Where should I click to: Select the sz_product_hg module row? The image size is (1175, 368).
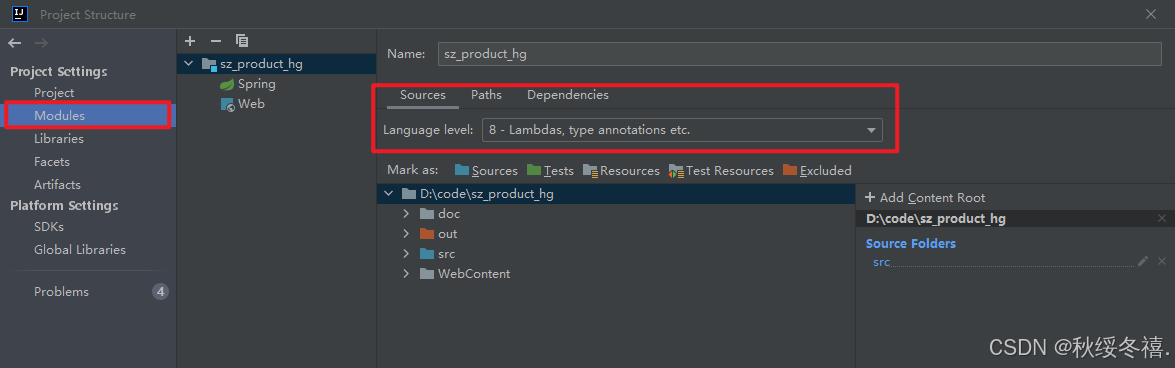(277, 64)
